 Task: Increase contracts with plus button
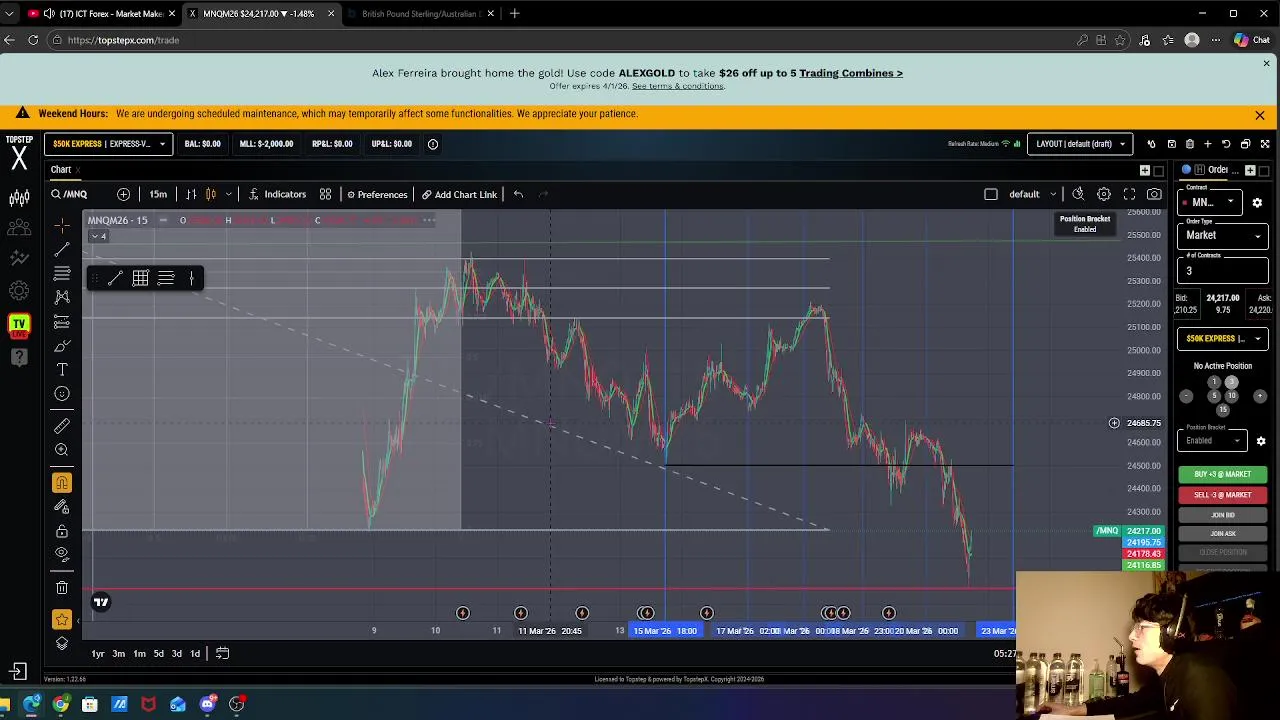[x=1260, y=396]
